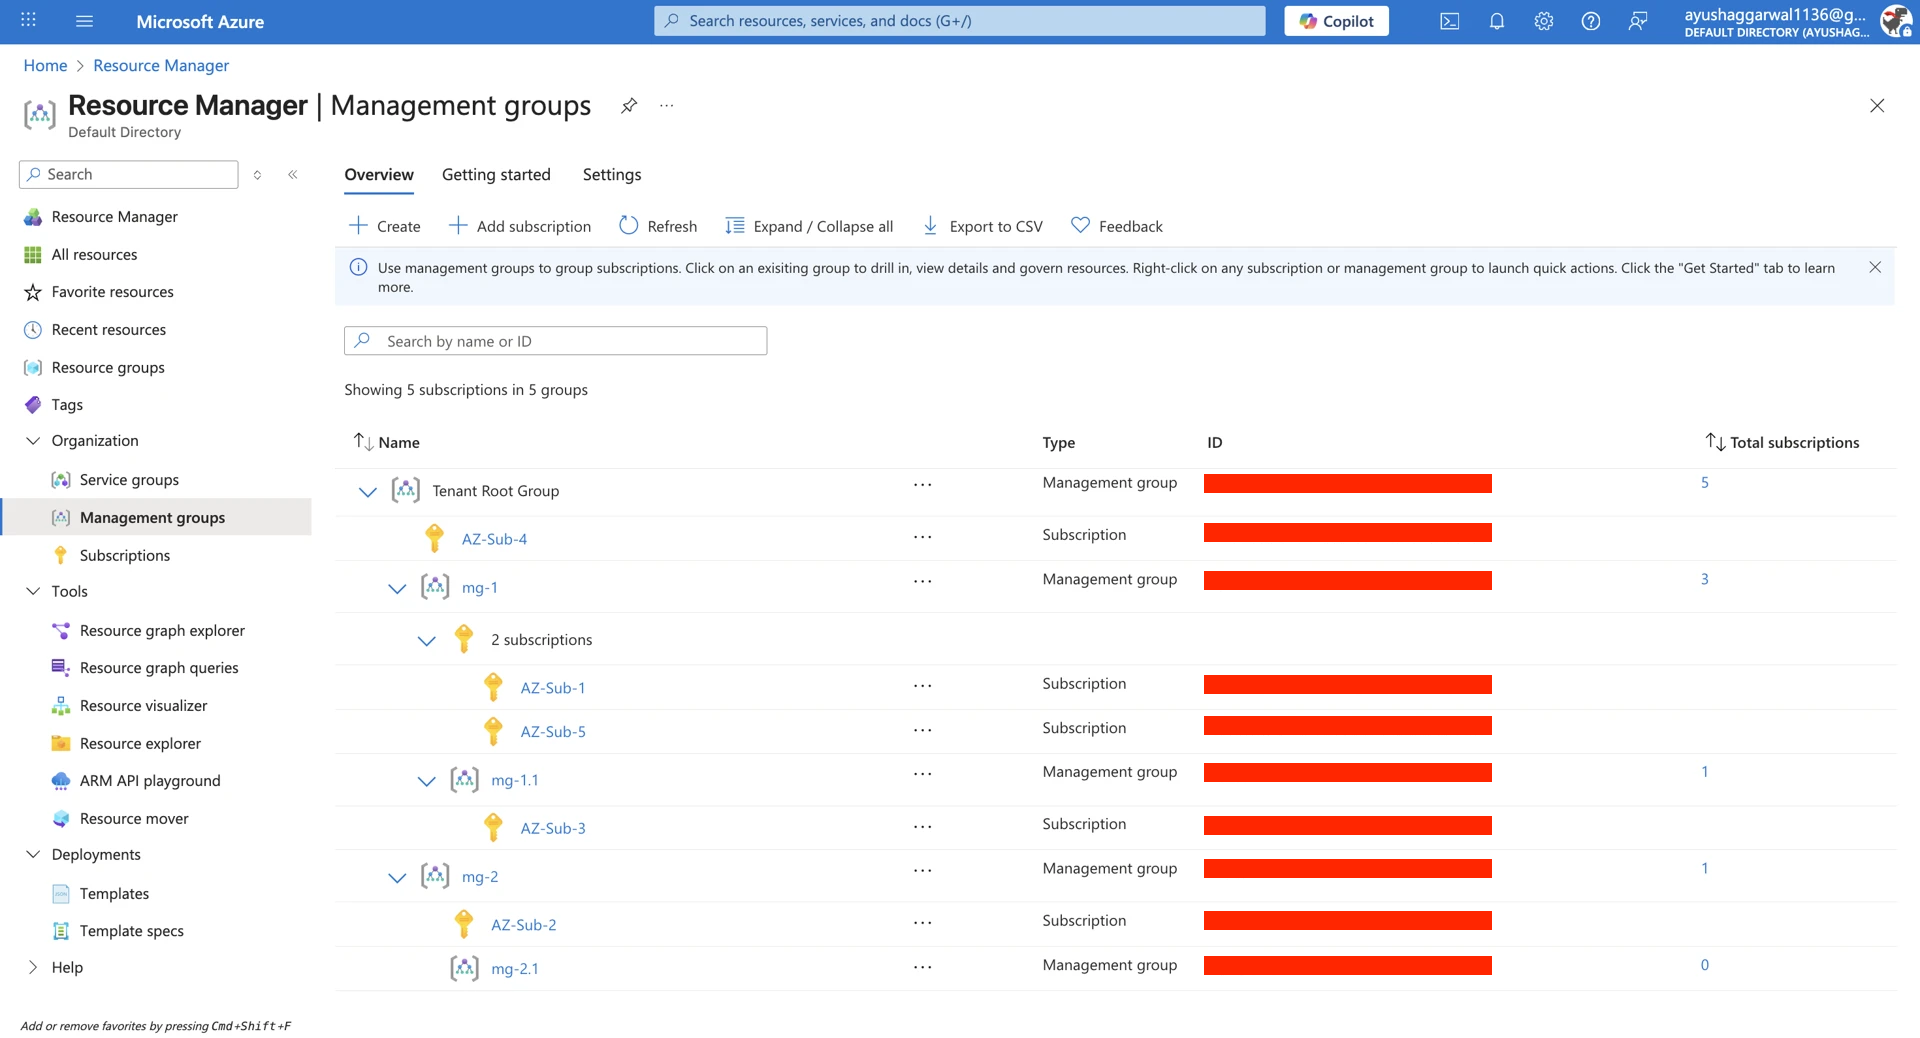This screenshot has height=1038, width=1920.
Task: Pin Resource Manager blade to dashboard
Action: click(628, 105)
